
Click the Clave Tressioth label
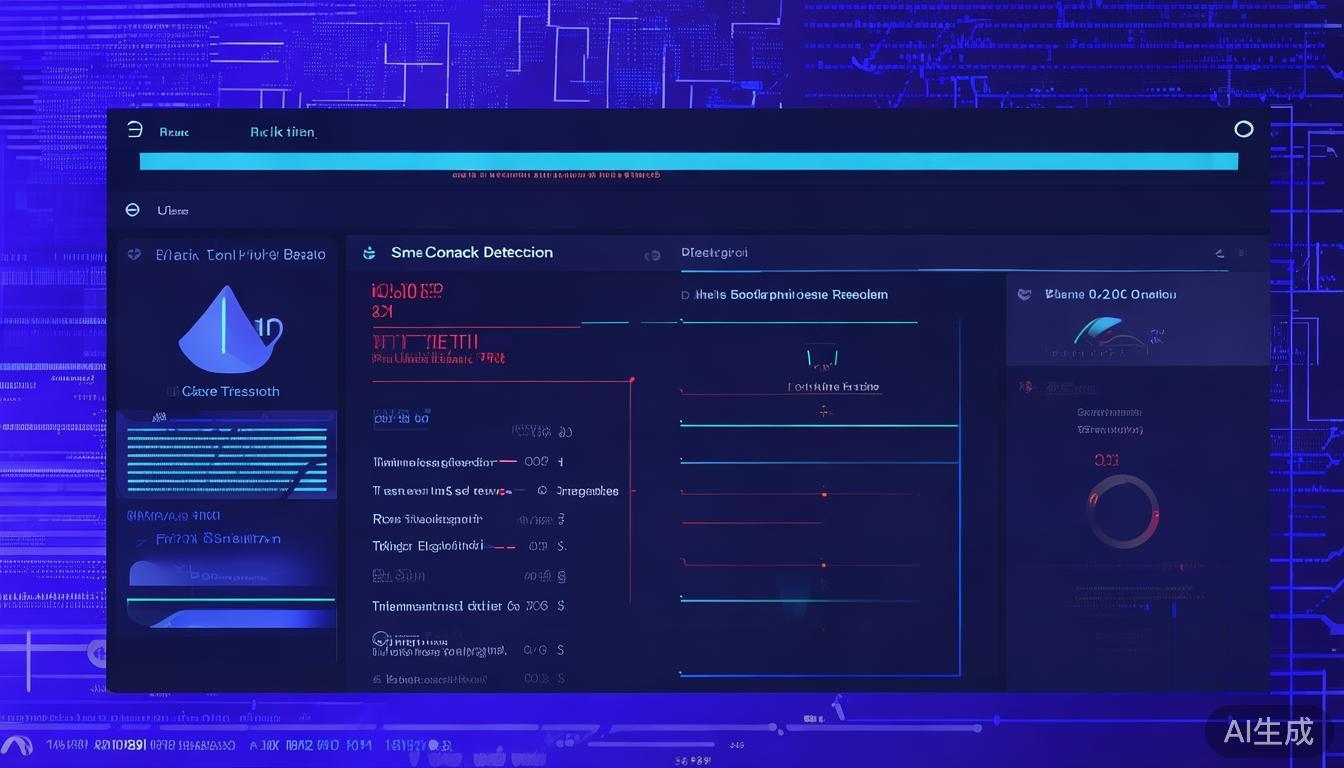(230, 391)
